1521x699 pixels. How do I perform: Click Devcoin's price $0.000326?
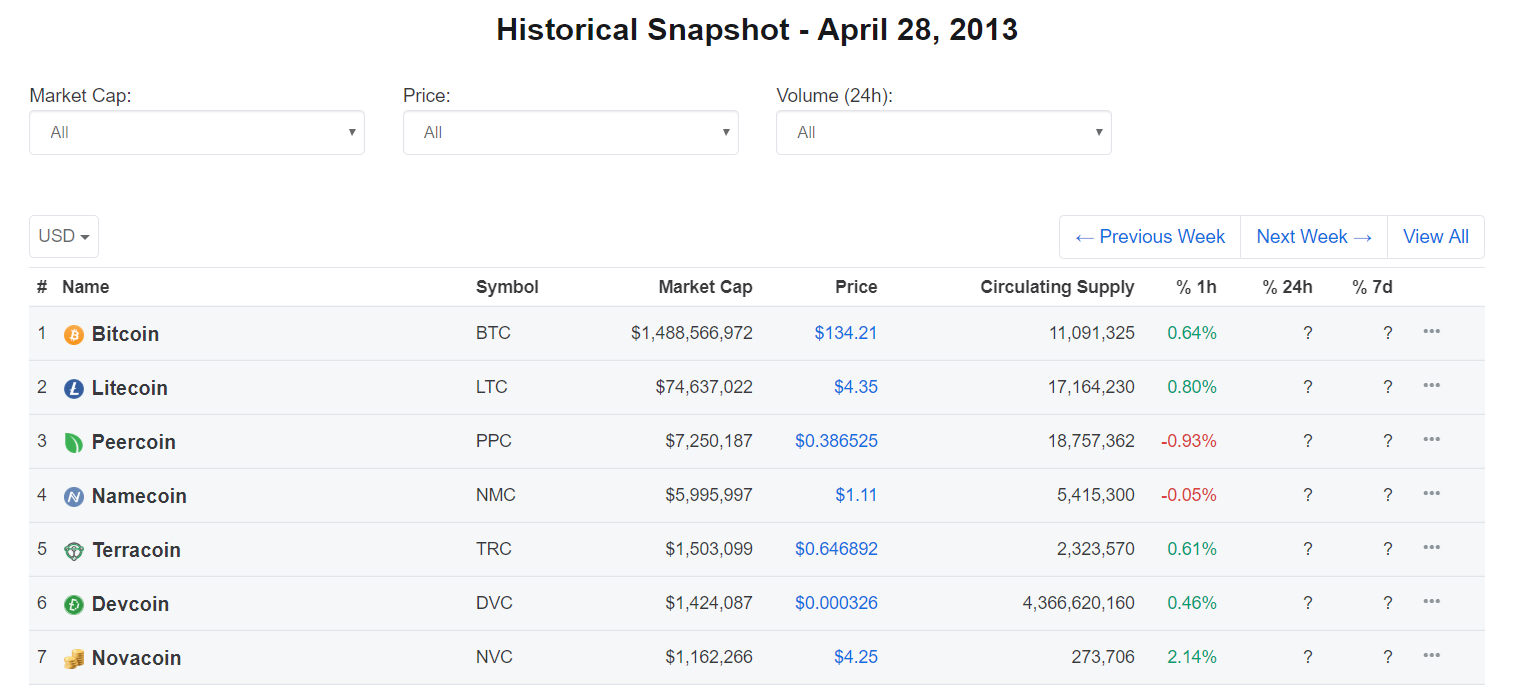pyautogui.click(x=836, y=603)
